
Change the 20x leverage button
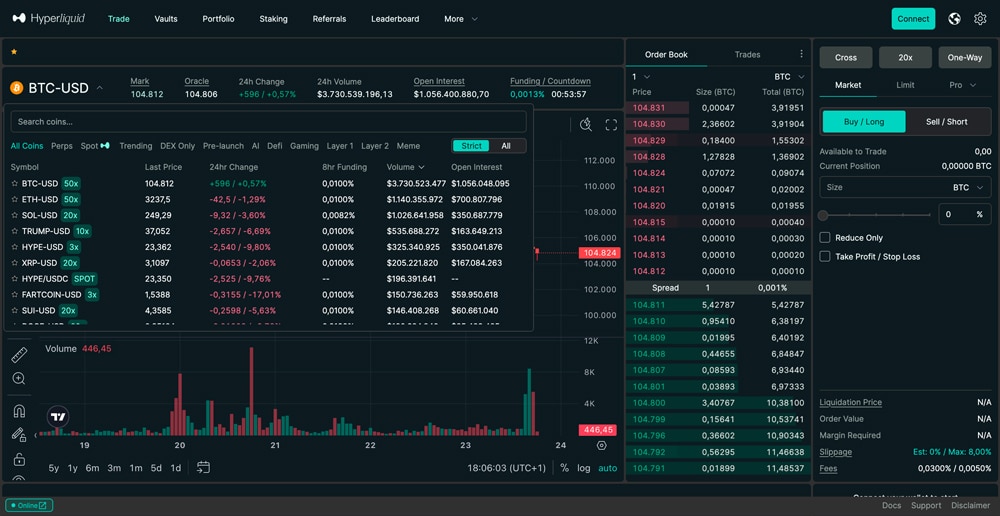pyautogui.click(x=905, y=57)
